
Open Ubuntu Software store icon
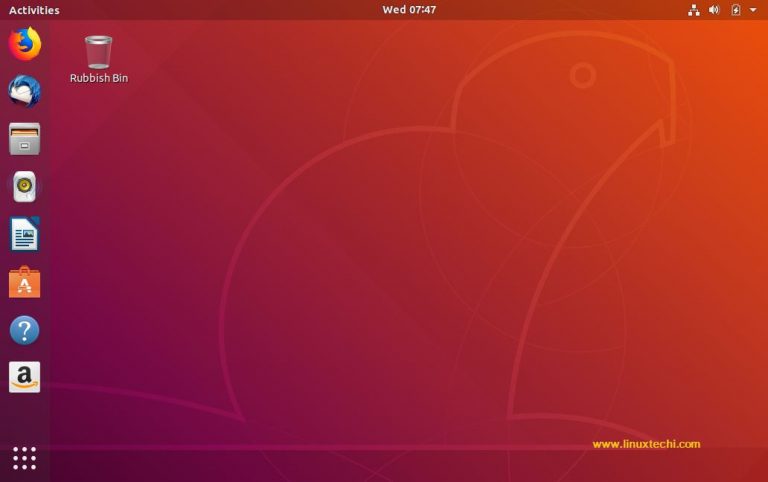pyautogui.click(x=24, y=282)
